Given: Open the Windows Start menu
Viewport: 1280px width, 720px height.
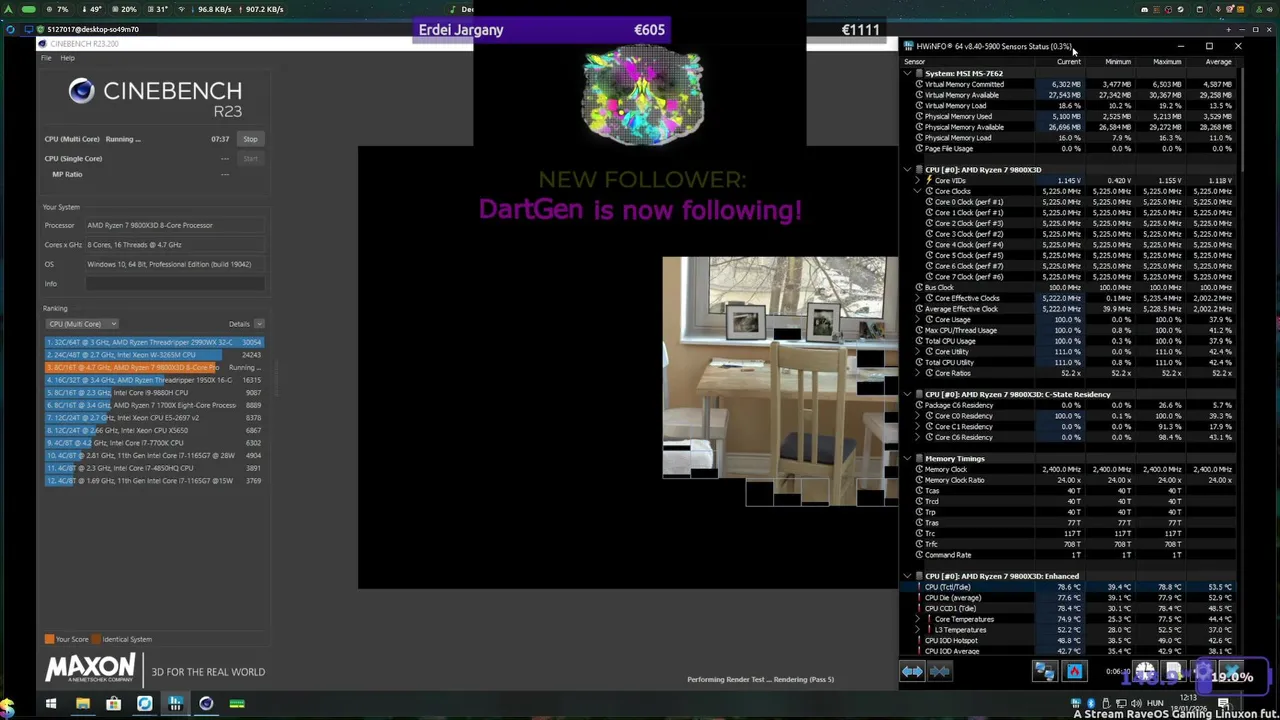Looking at the screenshot, I should coord(51,704).
